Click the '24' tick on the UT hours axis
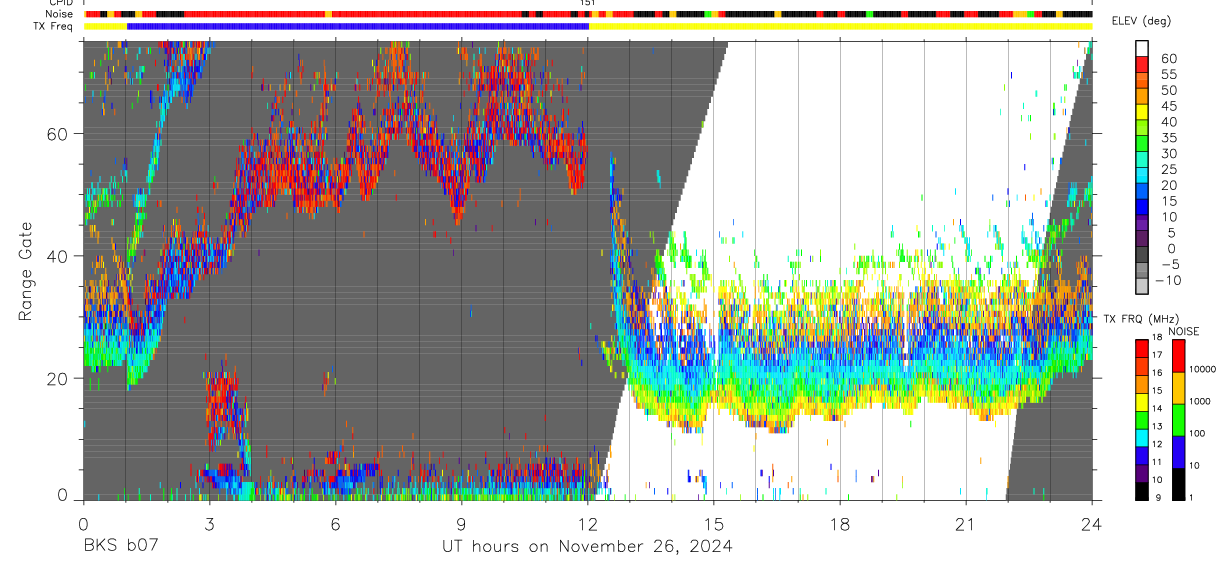Image resolution: width=1228 pixels, height=567 pixels. 1092,524
